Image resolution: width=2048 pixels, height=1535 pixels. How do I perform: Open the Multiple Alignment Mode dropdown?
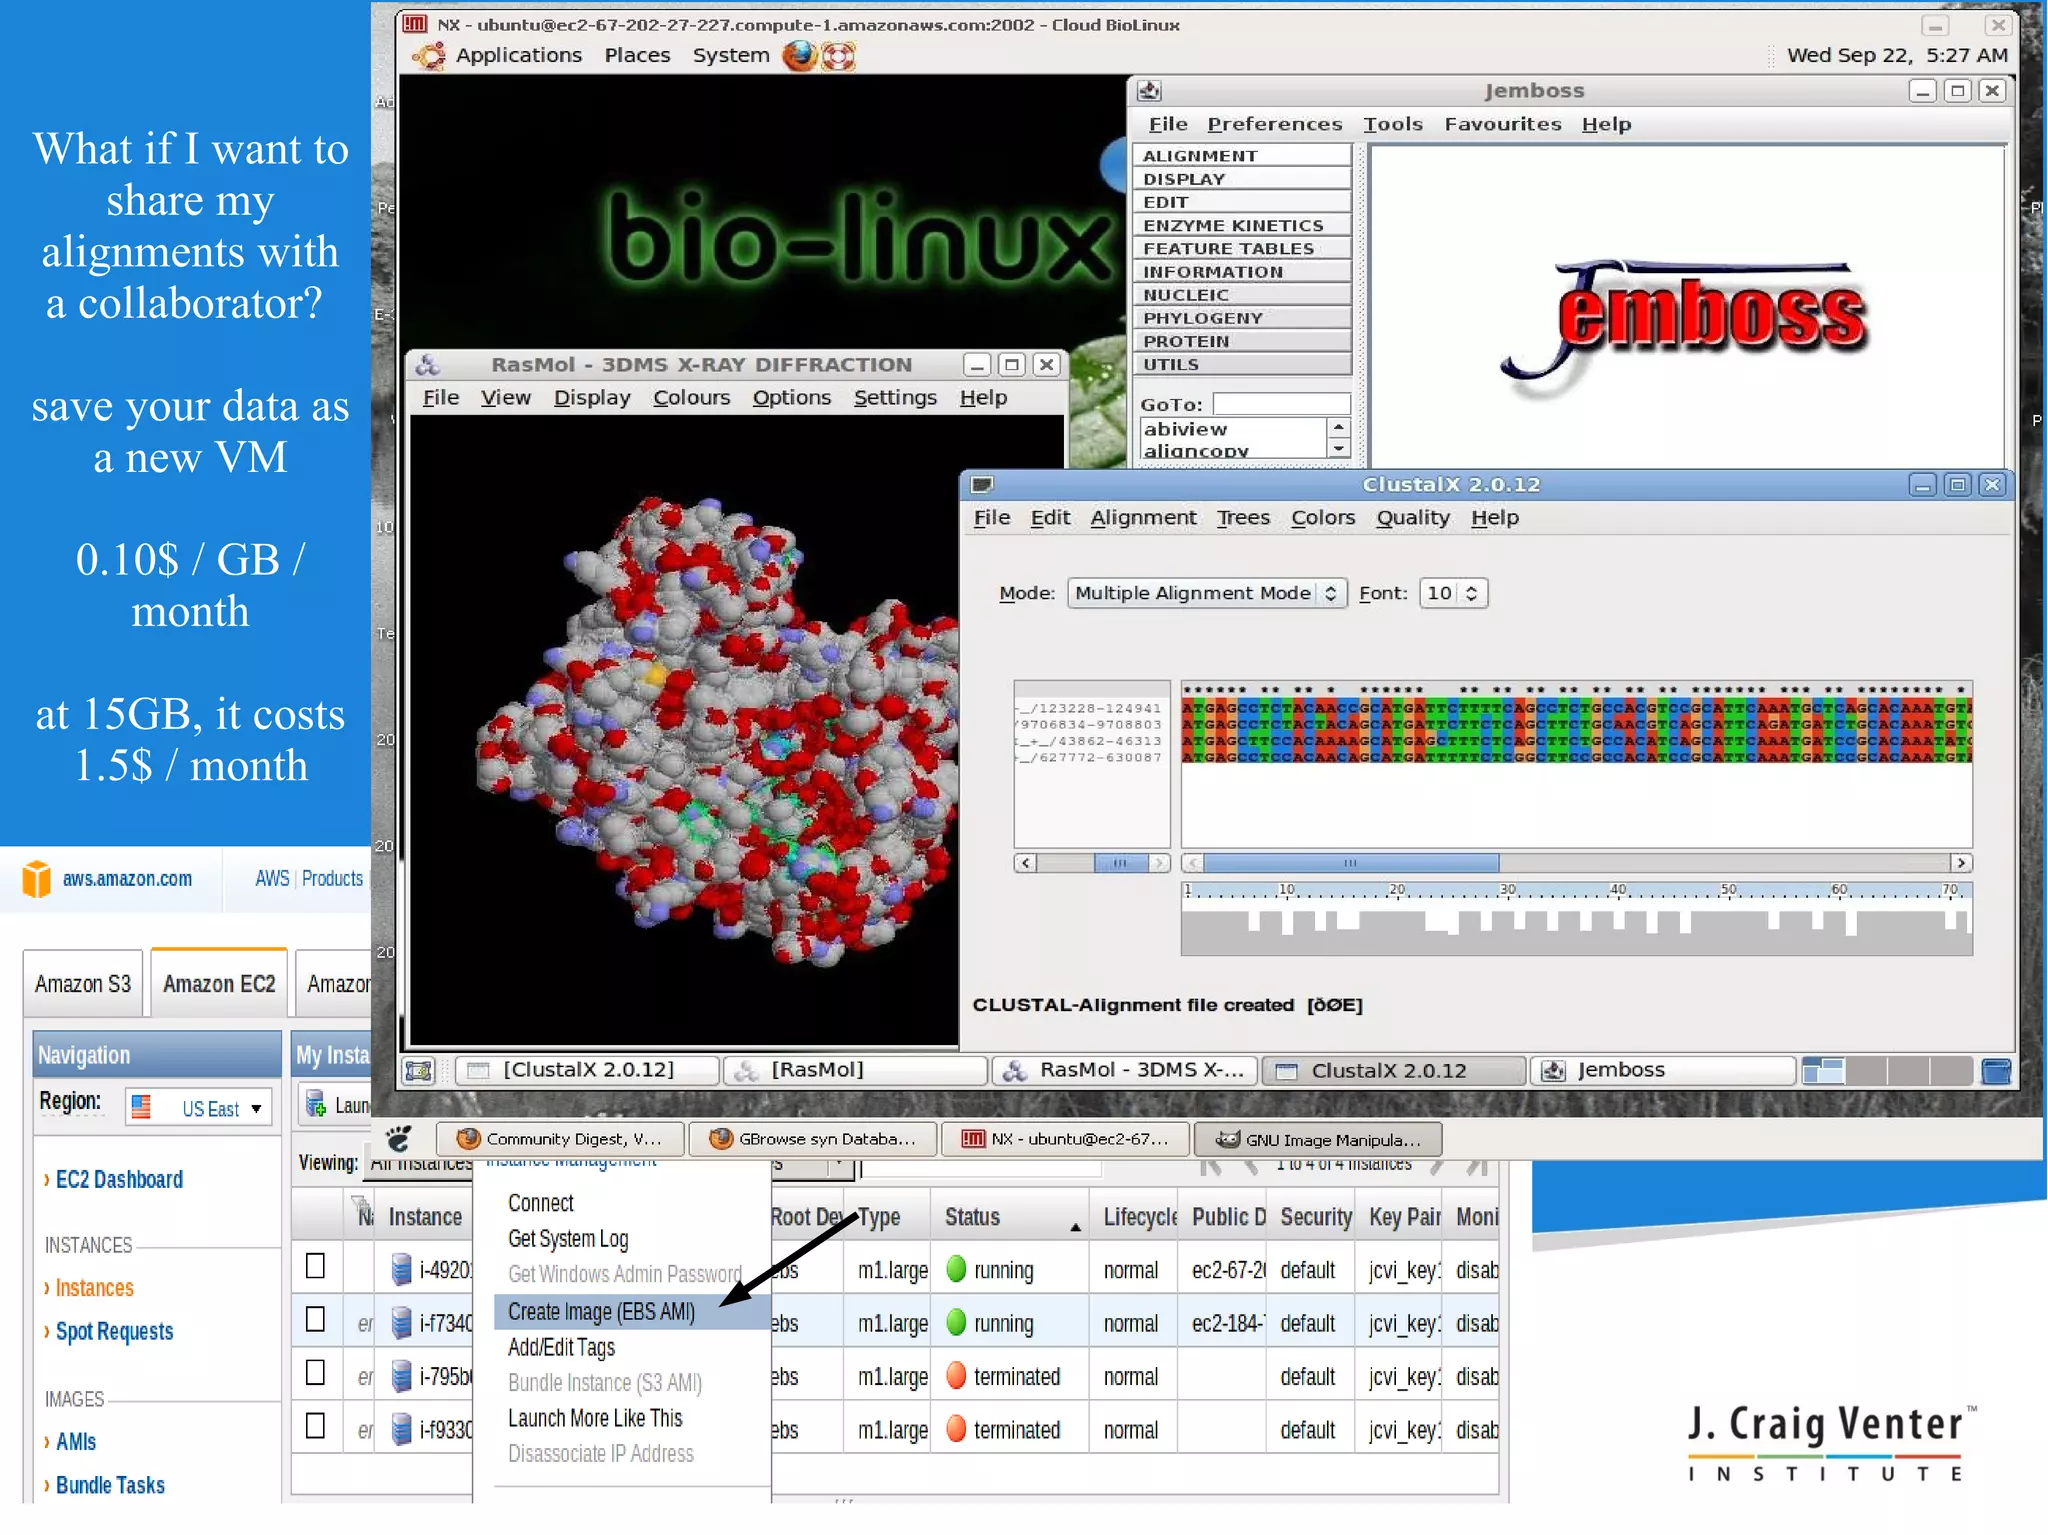coord(1206,593)
